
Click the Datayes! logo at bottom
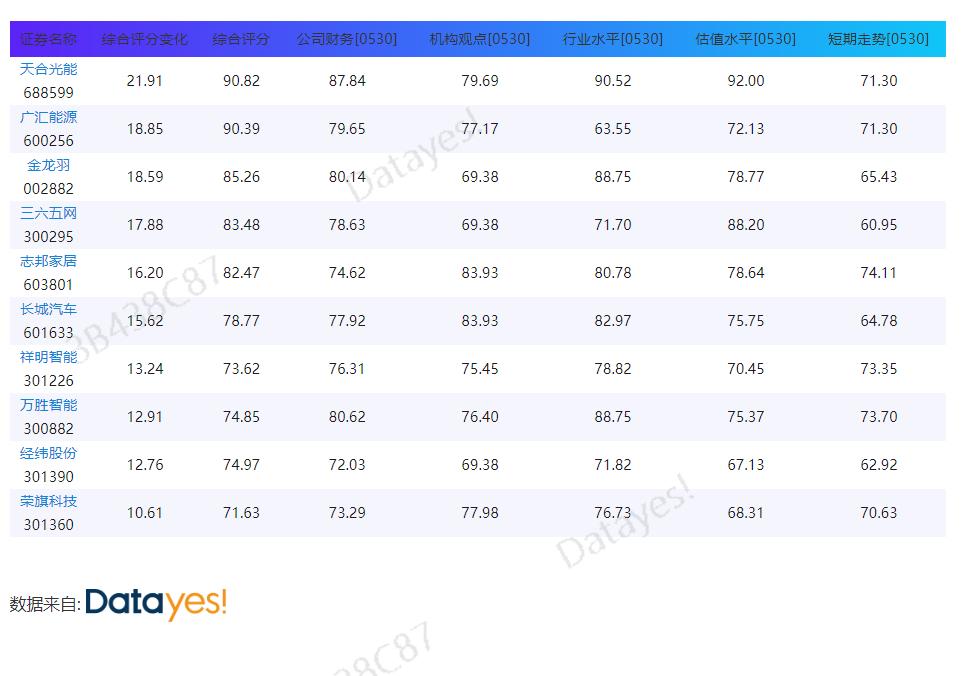click(156, 603)
